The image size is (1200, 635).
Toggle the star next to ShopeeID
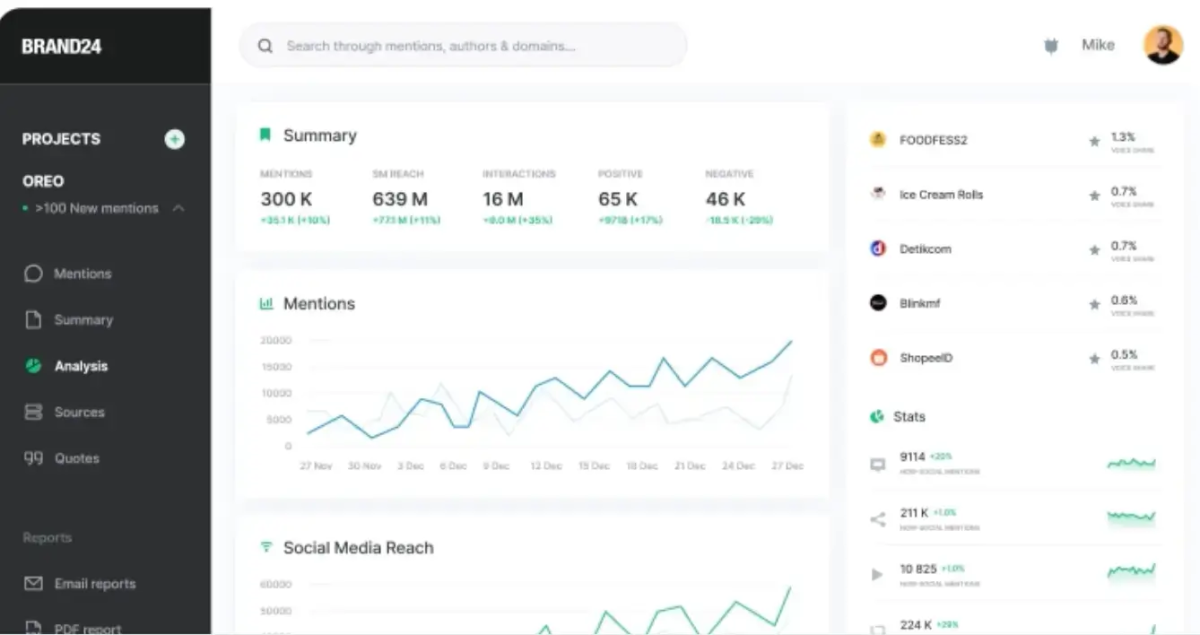[x=1094, y=358]
